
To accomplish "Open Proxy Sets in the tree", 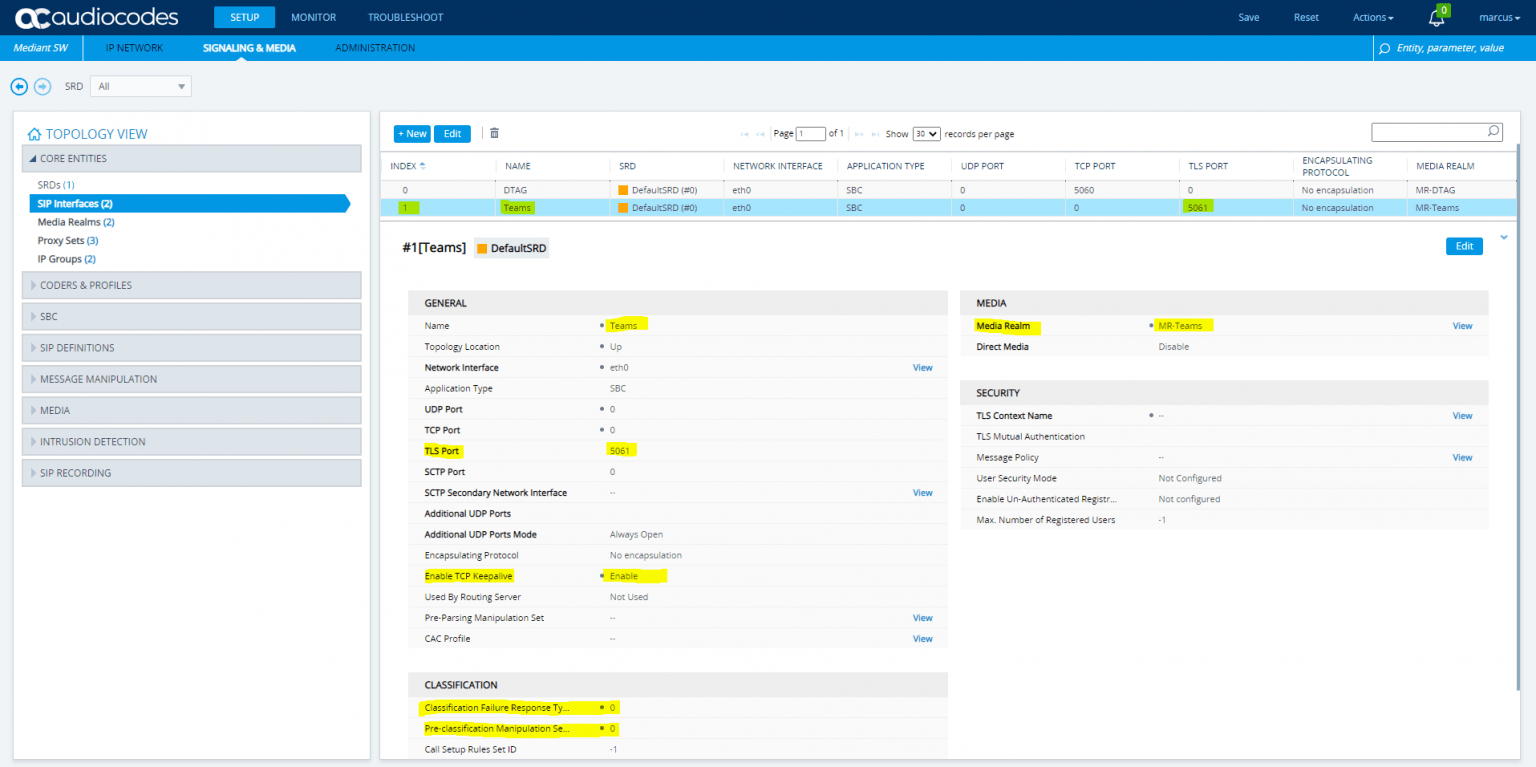I will tap(68, 241).
